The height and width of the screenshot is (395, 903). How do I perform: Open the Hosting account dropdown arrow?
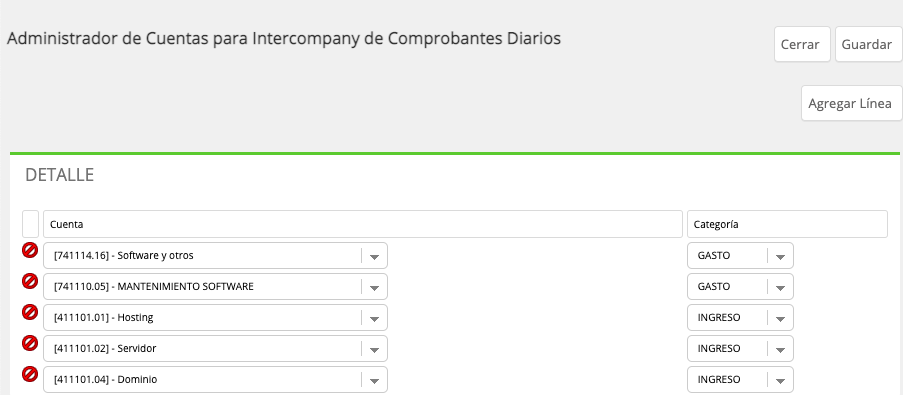pos(374,318)
